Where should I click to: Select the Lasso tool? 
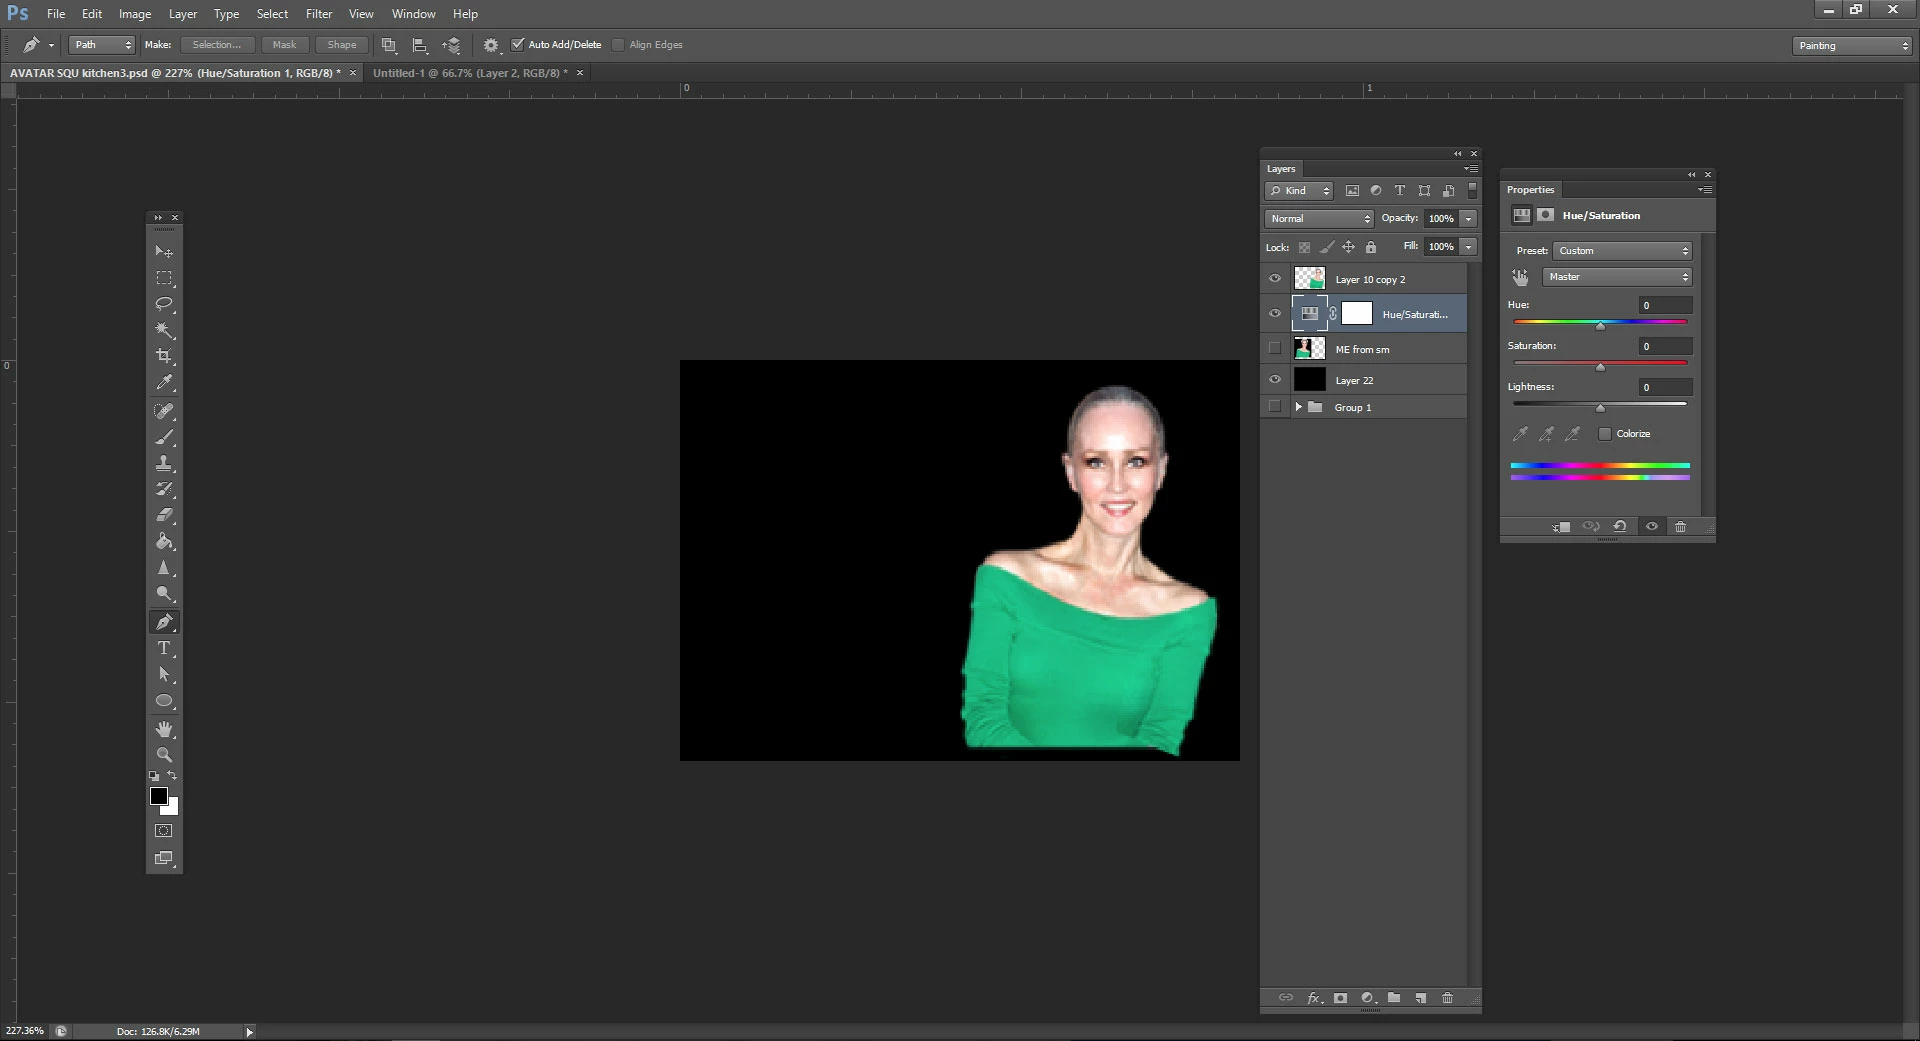164,304
